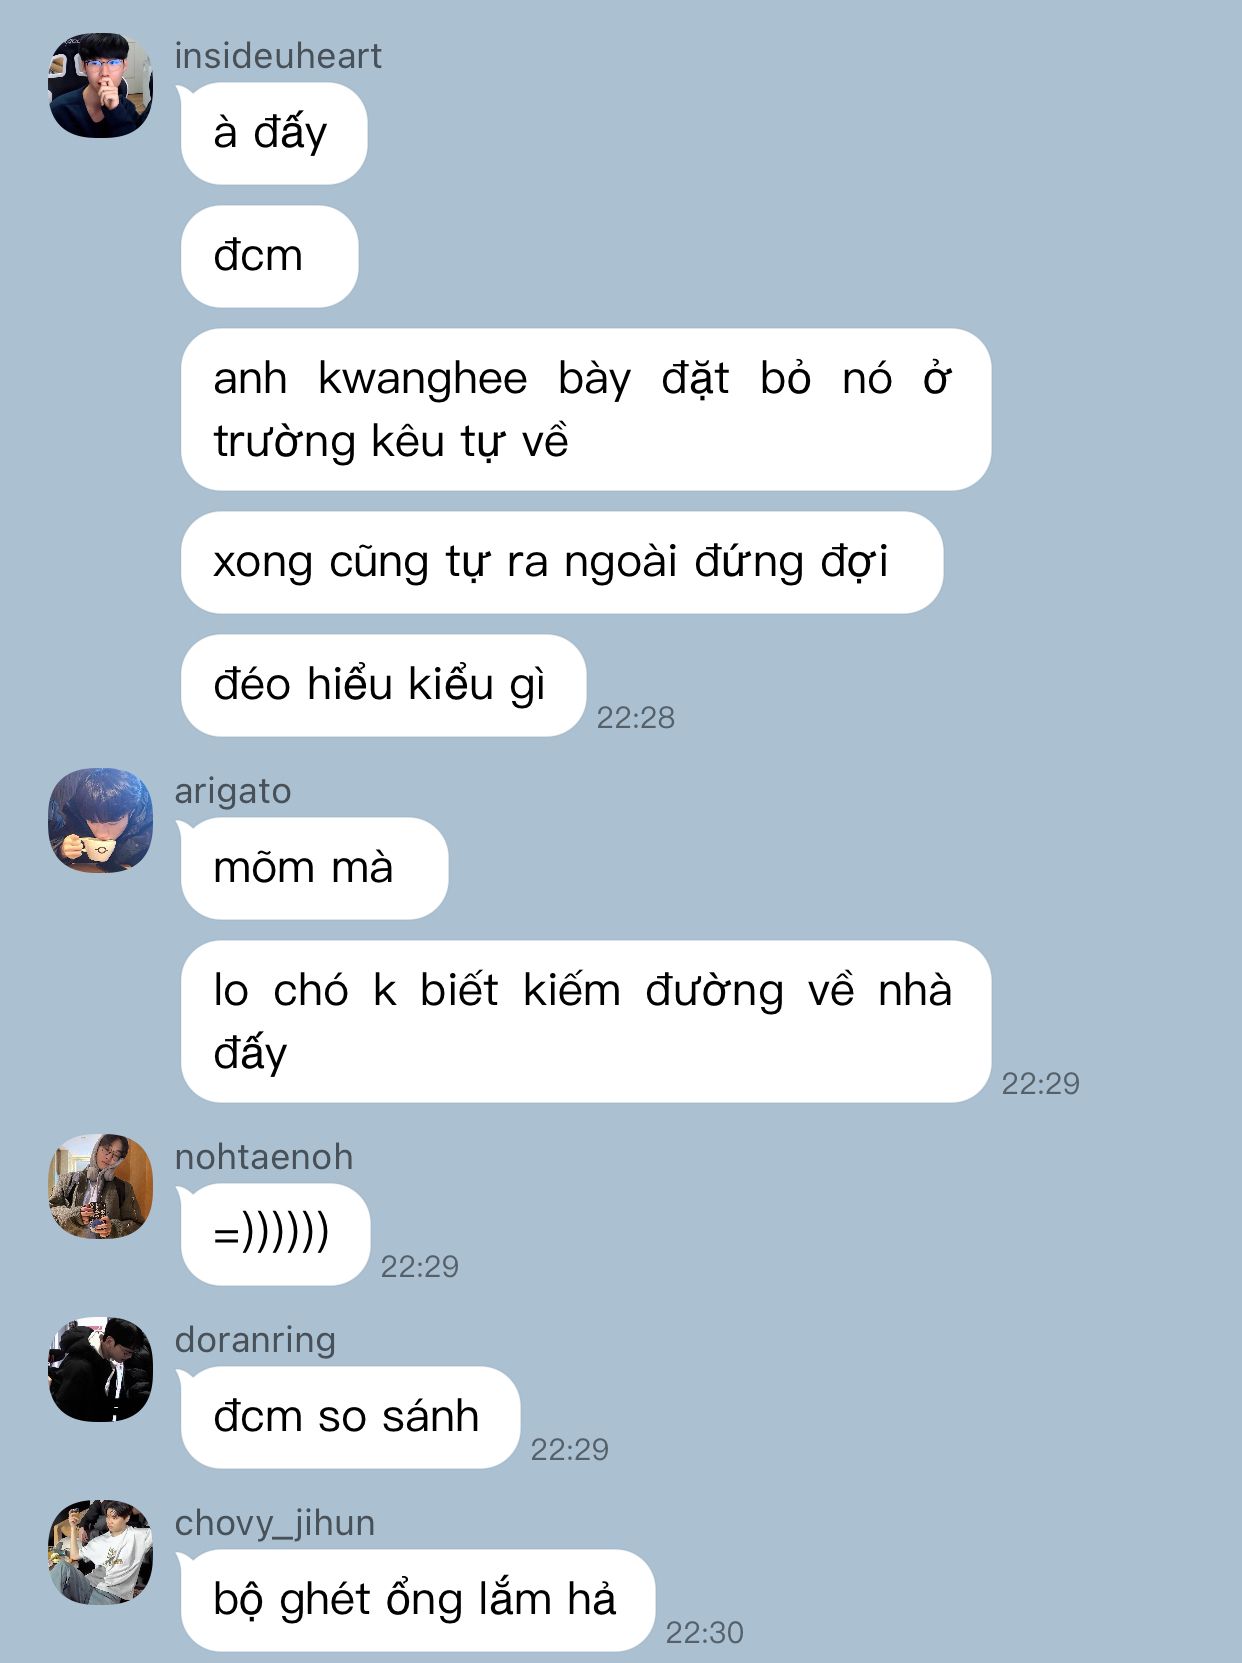This screenshot has height=1663, width=1242.
Task: Tap the username arigato
Action: click(233, 791)
